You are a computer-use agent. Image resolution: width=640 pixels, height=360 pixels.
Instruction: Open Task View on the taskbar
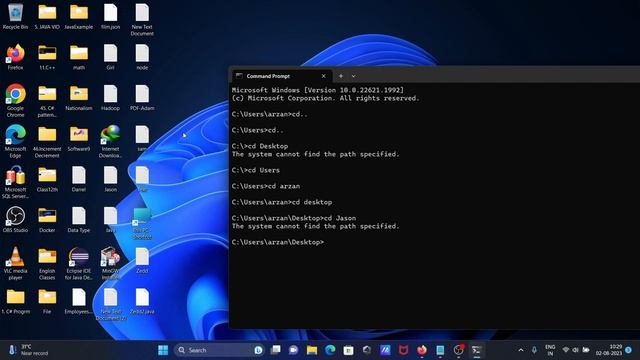pyautogui.click(x=276, y=350)
